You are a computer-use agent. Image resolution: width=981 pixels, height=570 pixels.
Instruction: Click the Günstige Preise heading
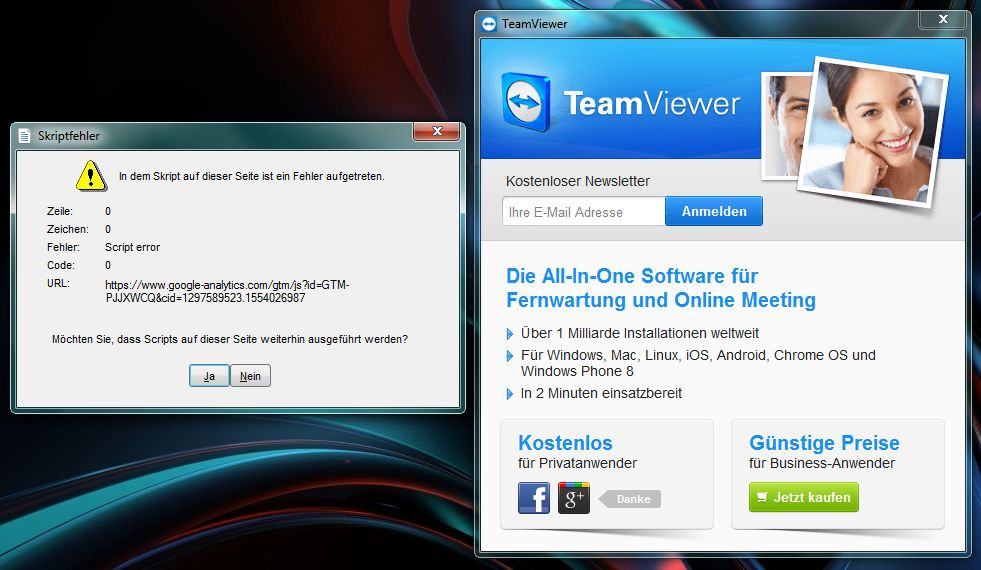(824, 443)
